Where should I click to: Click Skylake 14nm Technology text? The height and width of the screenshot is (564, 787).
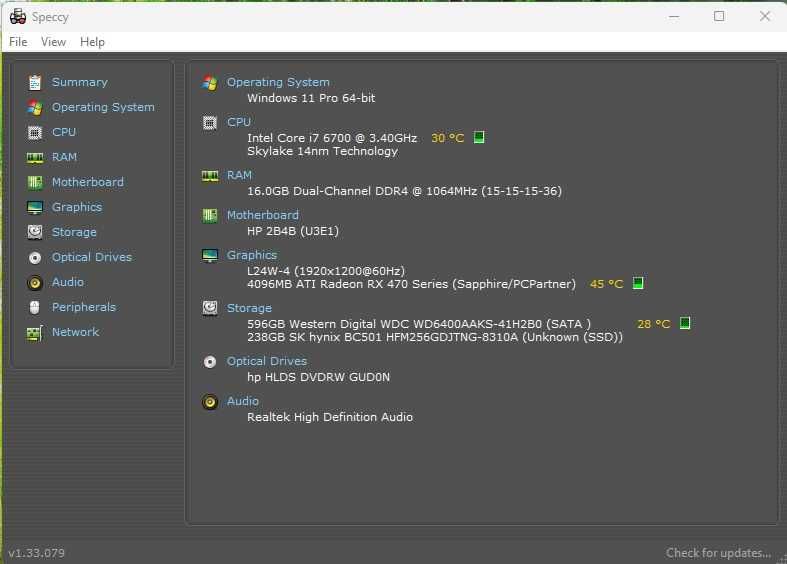322,152
